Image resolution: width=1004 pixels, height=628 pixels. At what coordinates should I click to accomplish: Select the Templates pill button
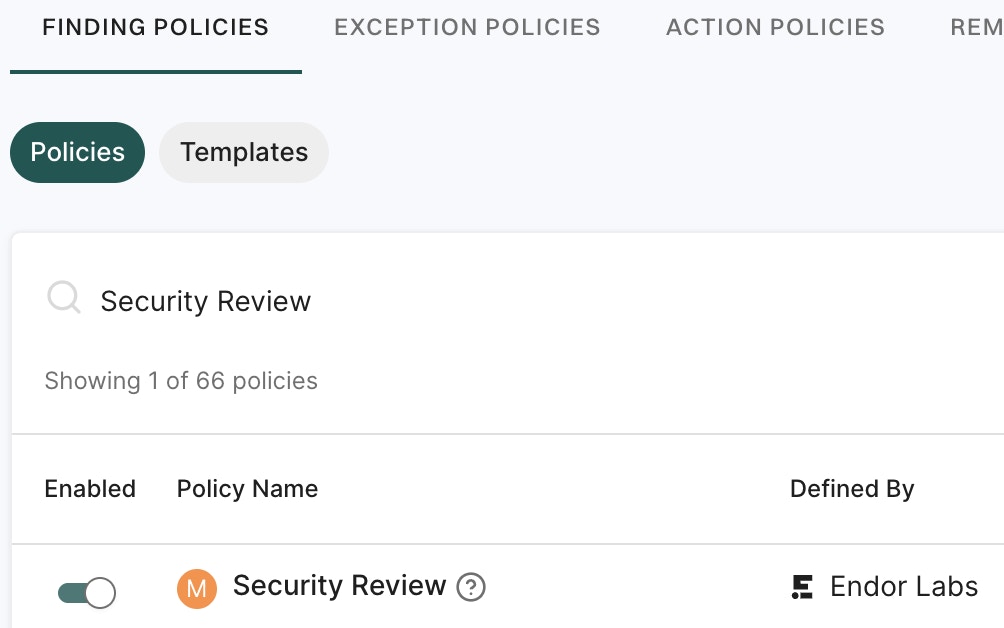tap(243, 152)
